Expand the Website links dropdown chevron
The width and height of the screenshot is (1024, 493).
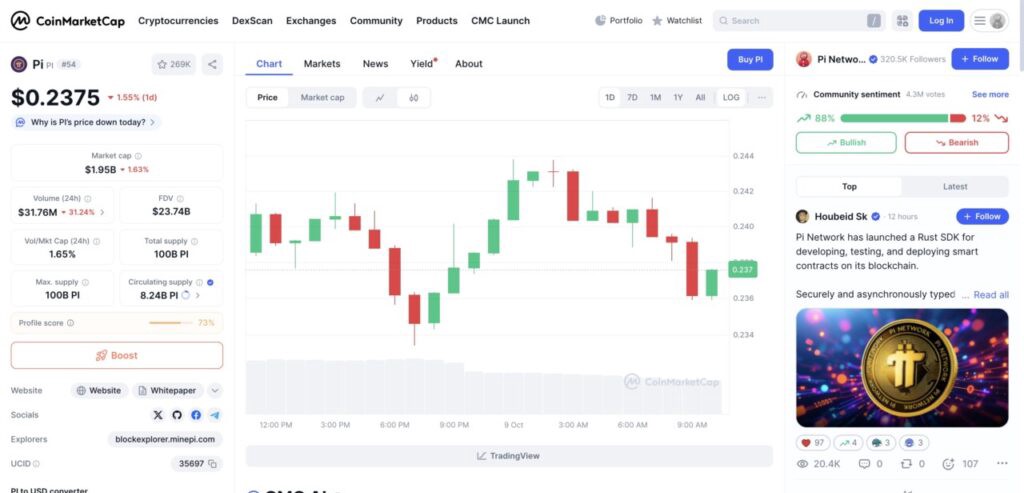[215, 390]
